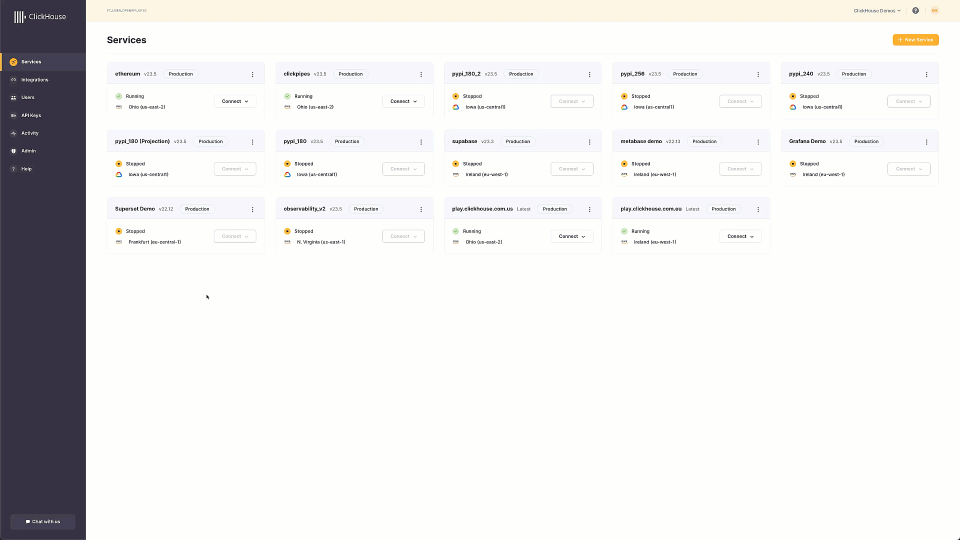This screenshot has width=960, height=540.
Task: Open API Keys from the sidebar
Action: click(x=31, y=115)
